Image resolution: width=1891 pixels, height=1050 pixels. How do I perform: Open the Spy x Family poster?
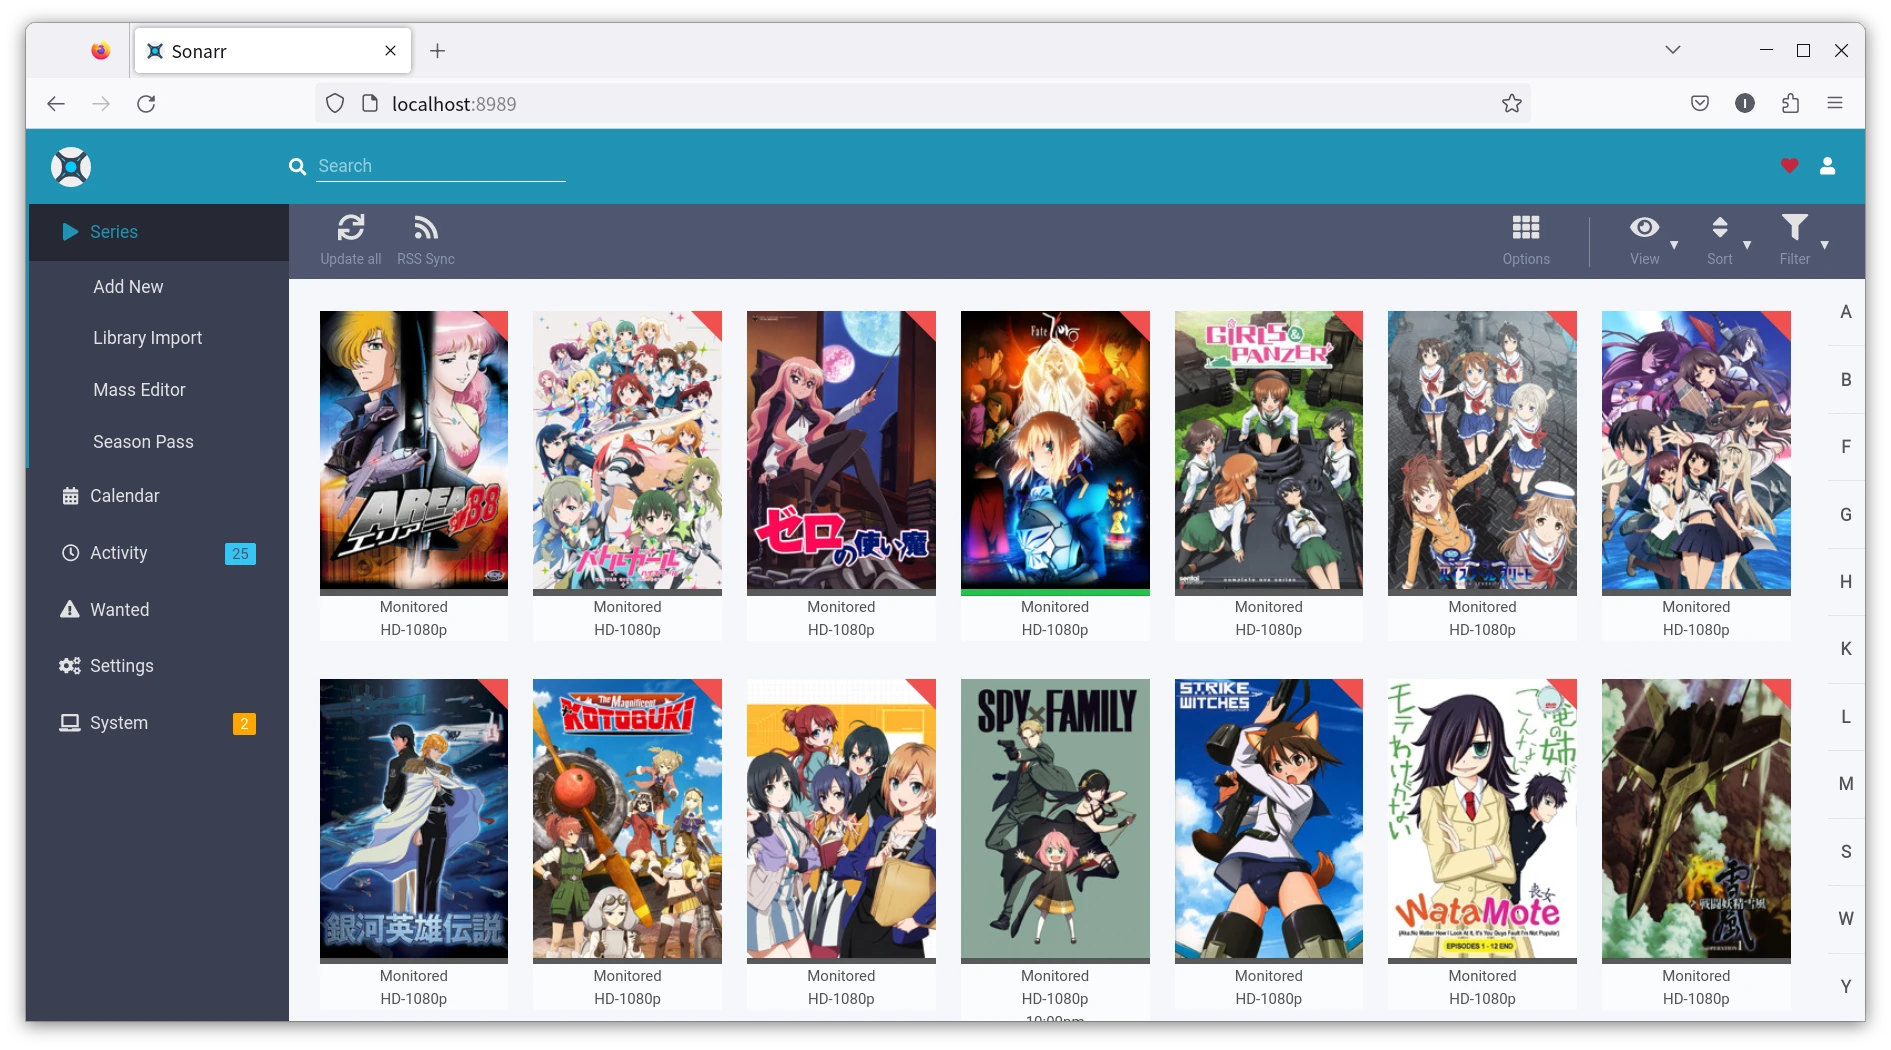click(x=1054, y=818)
